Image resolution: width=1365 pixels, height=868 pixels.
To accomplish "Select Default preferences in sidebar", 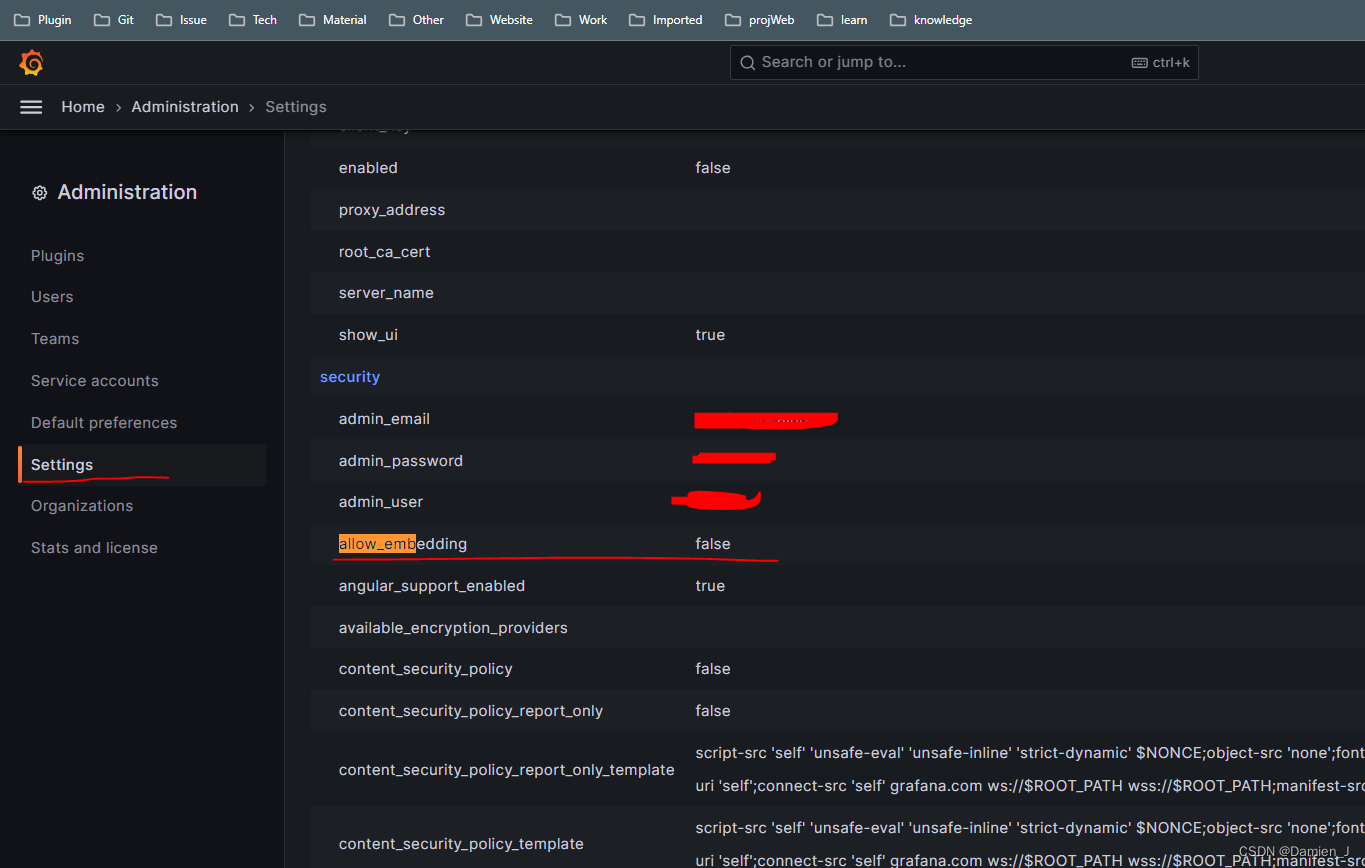I will [x=103, y=422].
